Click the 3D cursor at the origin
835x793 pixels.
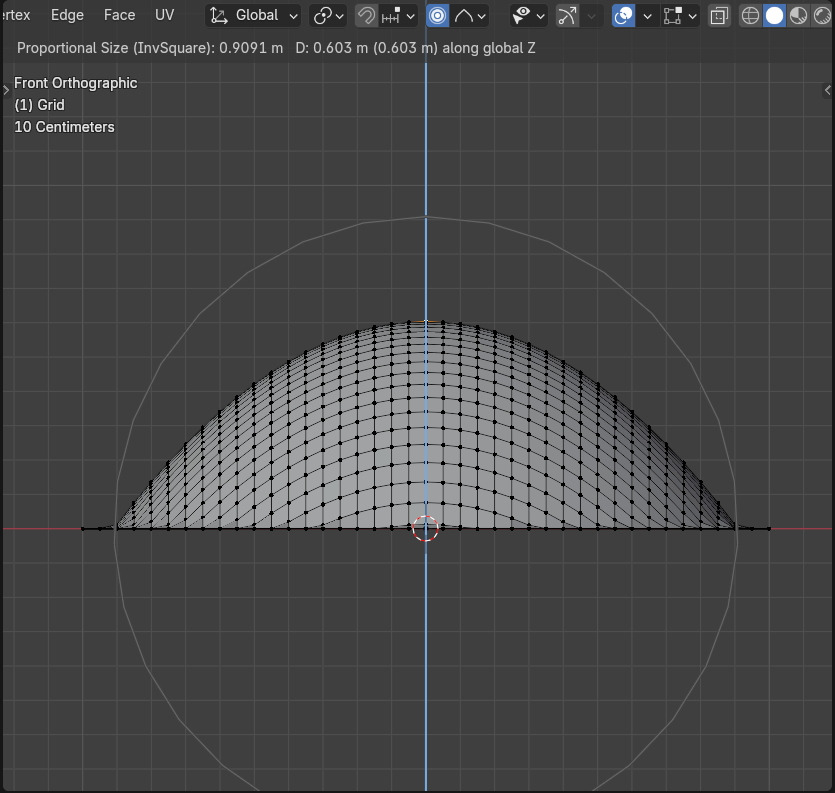(x=426, y=529)
